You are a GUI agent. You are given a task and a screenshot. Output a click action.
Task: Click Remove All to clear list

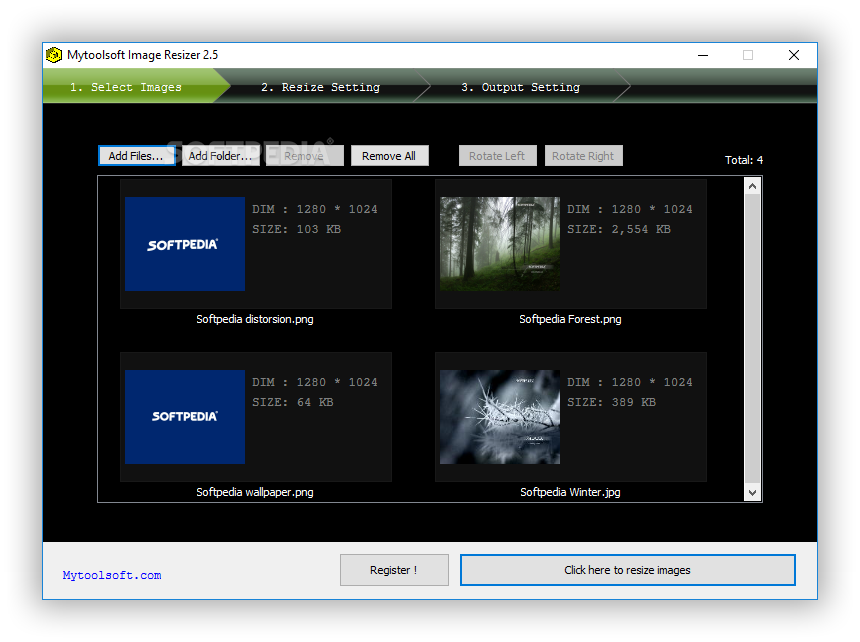tap(389, 156)
